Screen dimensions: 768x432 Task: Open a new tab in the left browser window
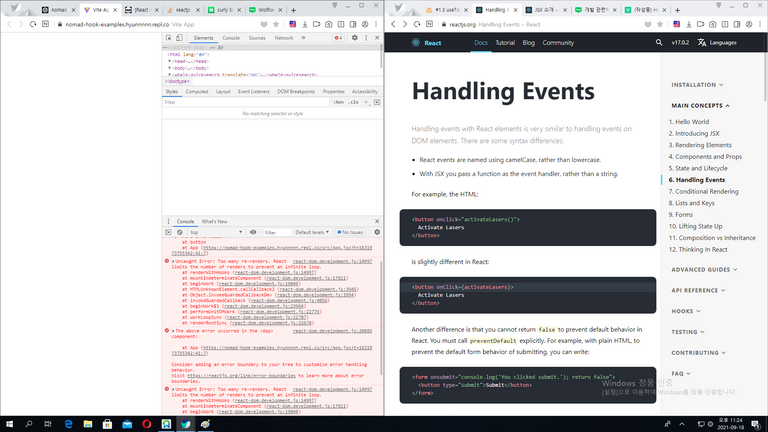point(293,10)
